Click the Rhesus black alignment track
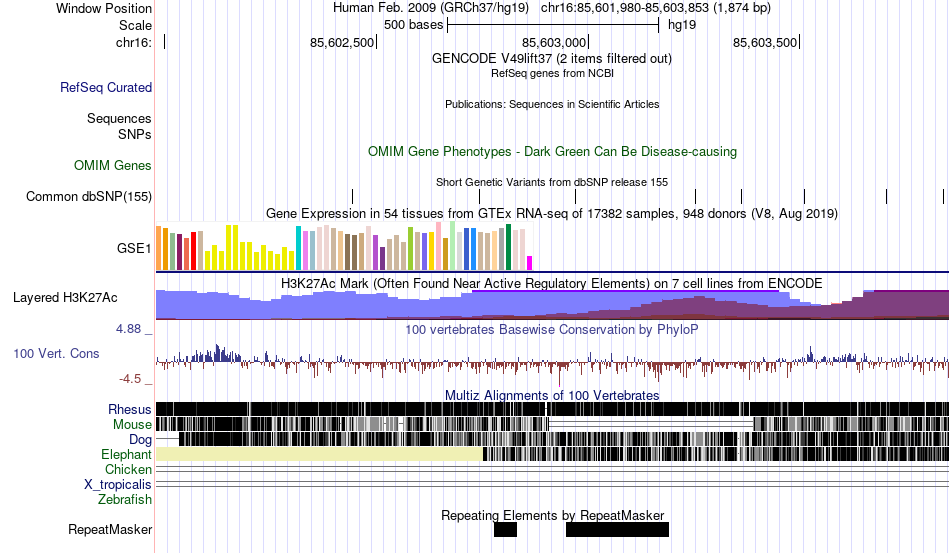The image size is (950, 553). [553, 409]
